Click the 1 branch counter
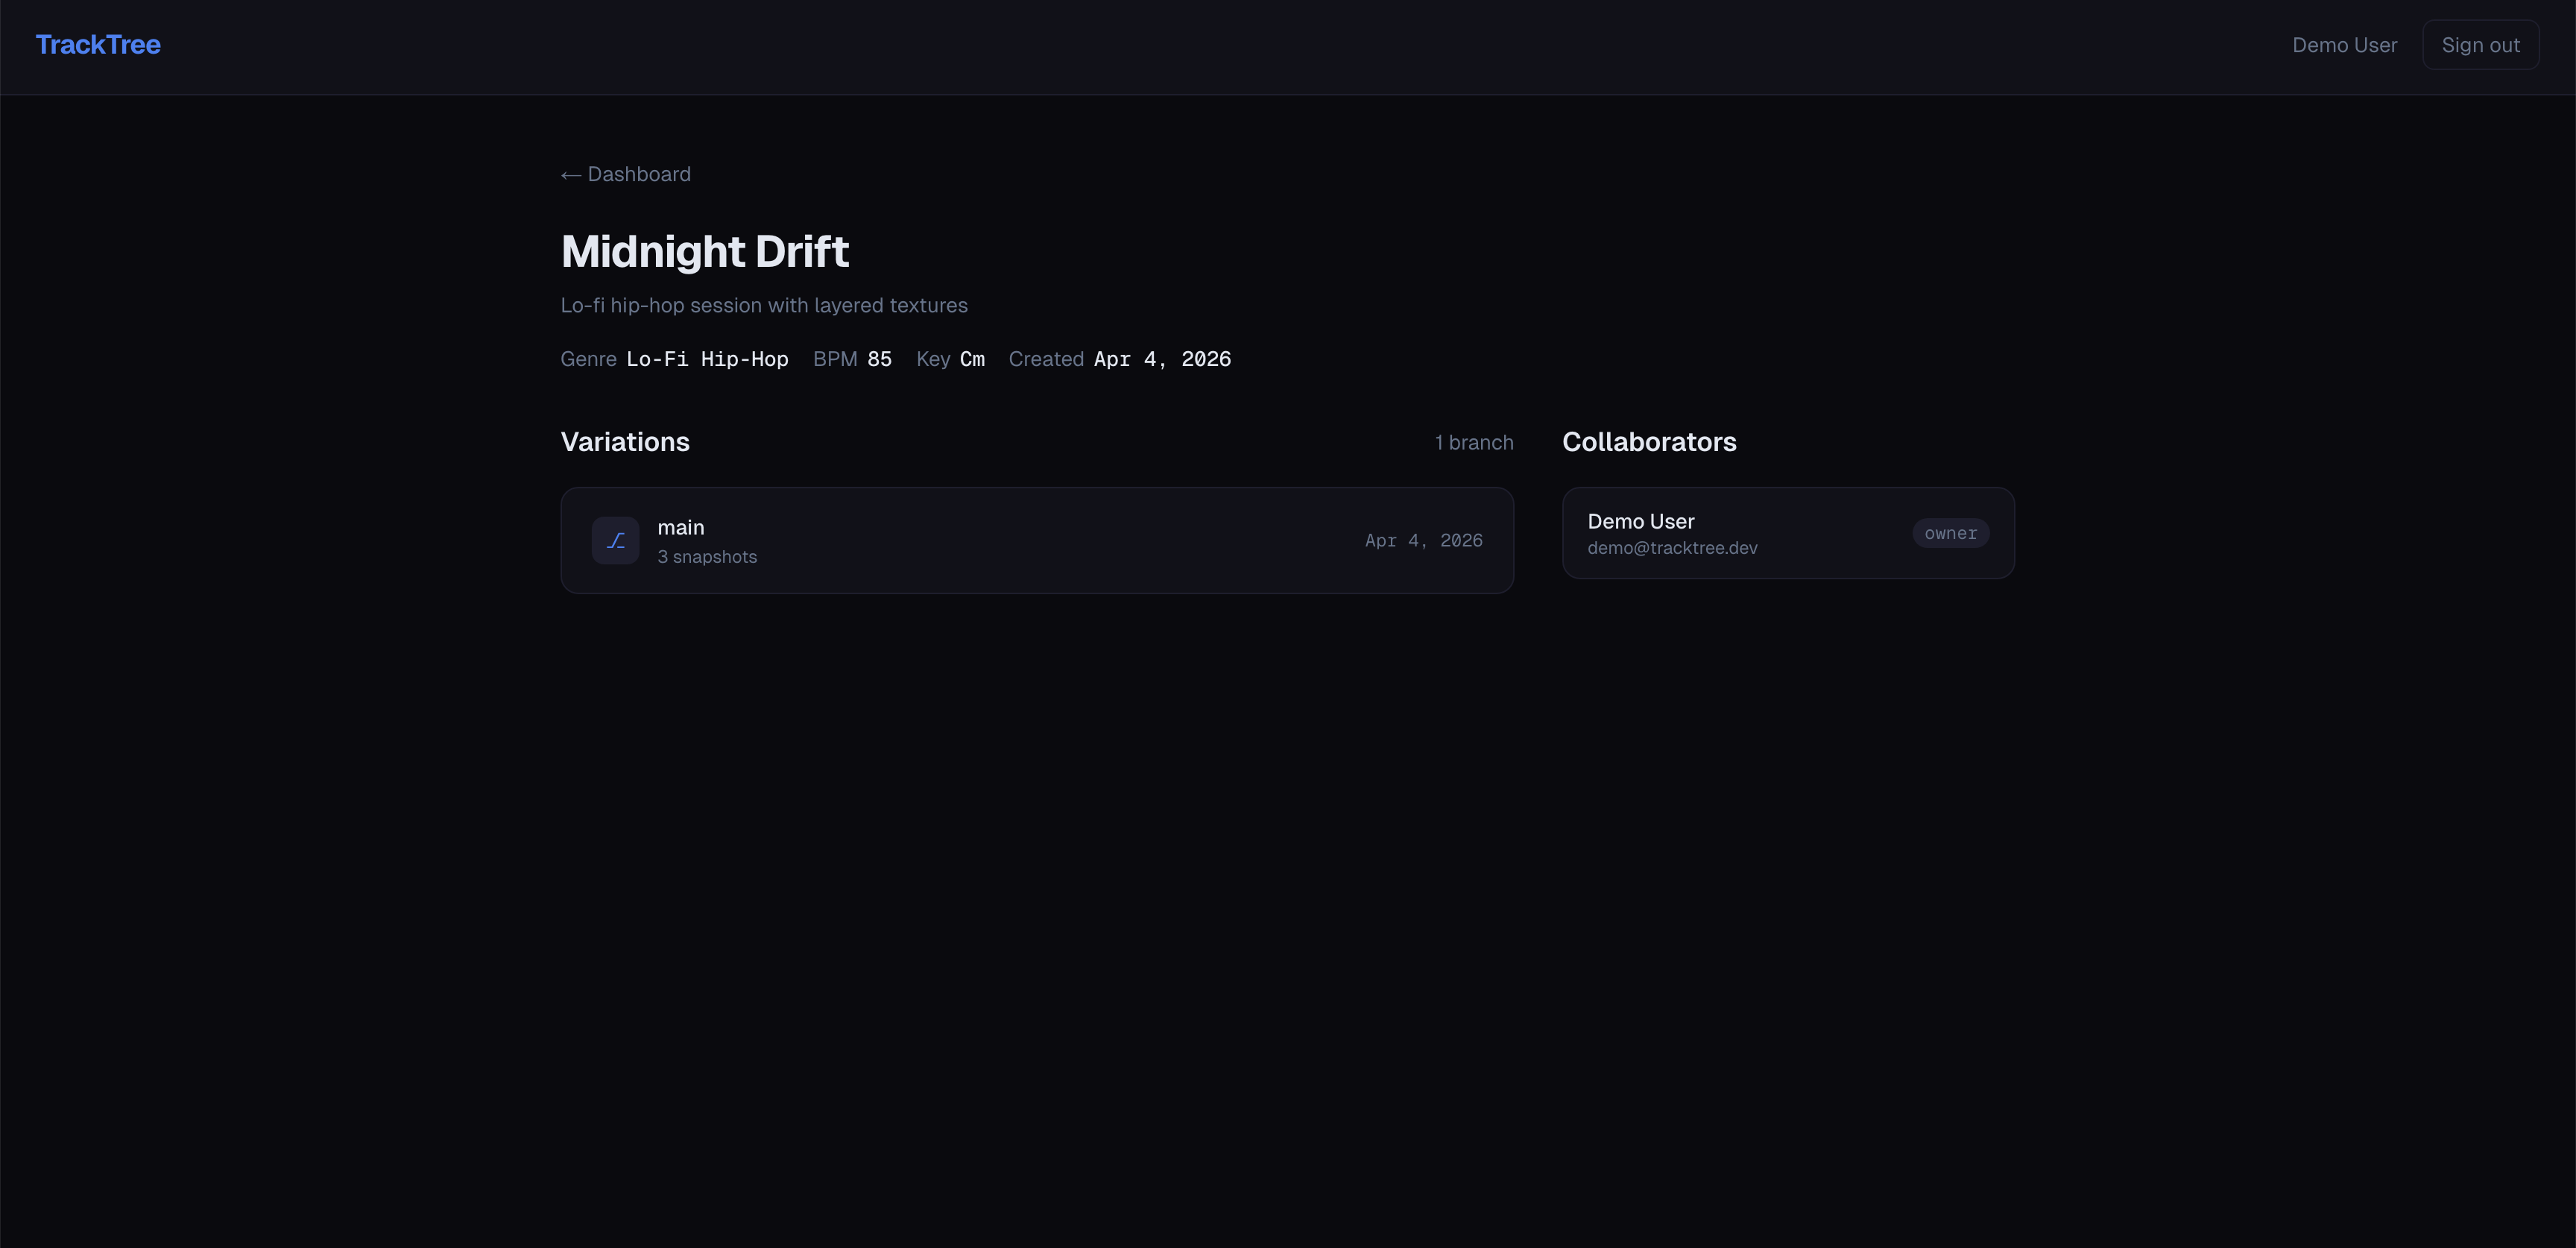This screenshot has height=1248, width=2576. [1473, 443]
